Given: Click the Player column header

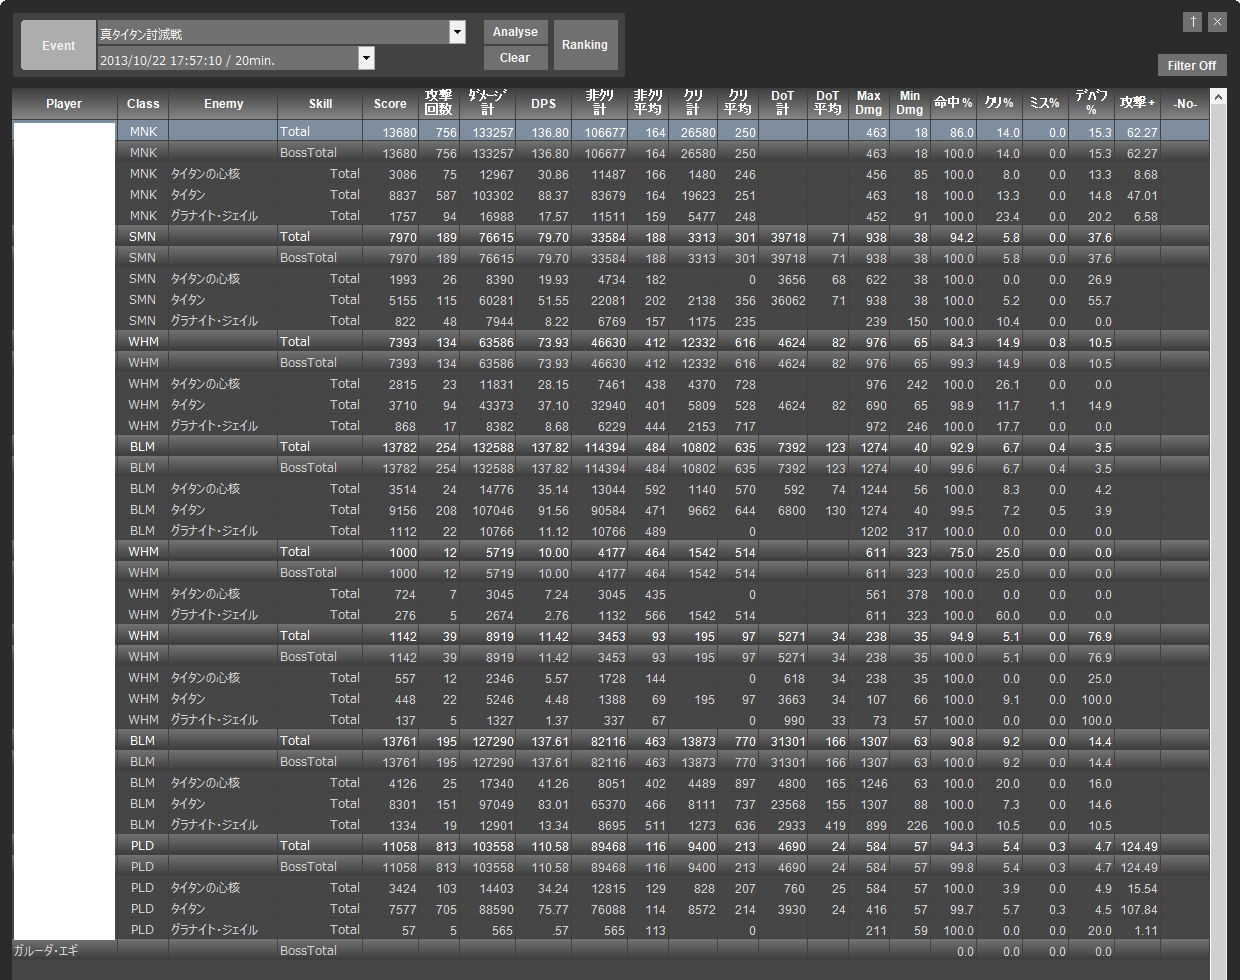Looking at the screenshot, I should click(64, 104).
